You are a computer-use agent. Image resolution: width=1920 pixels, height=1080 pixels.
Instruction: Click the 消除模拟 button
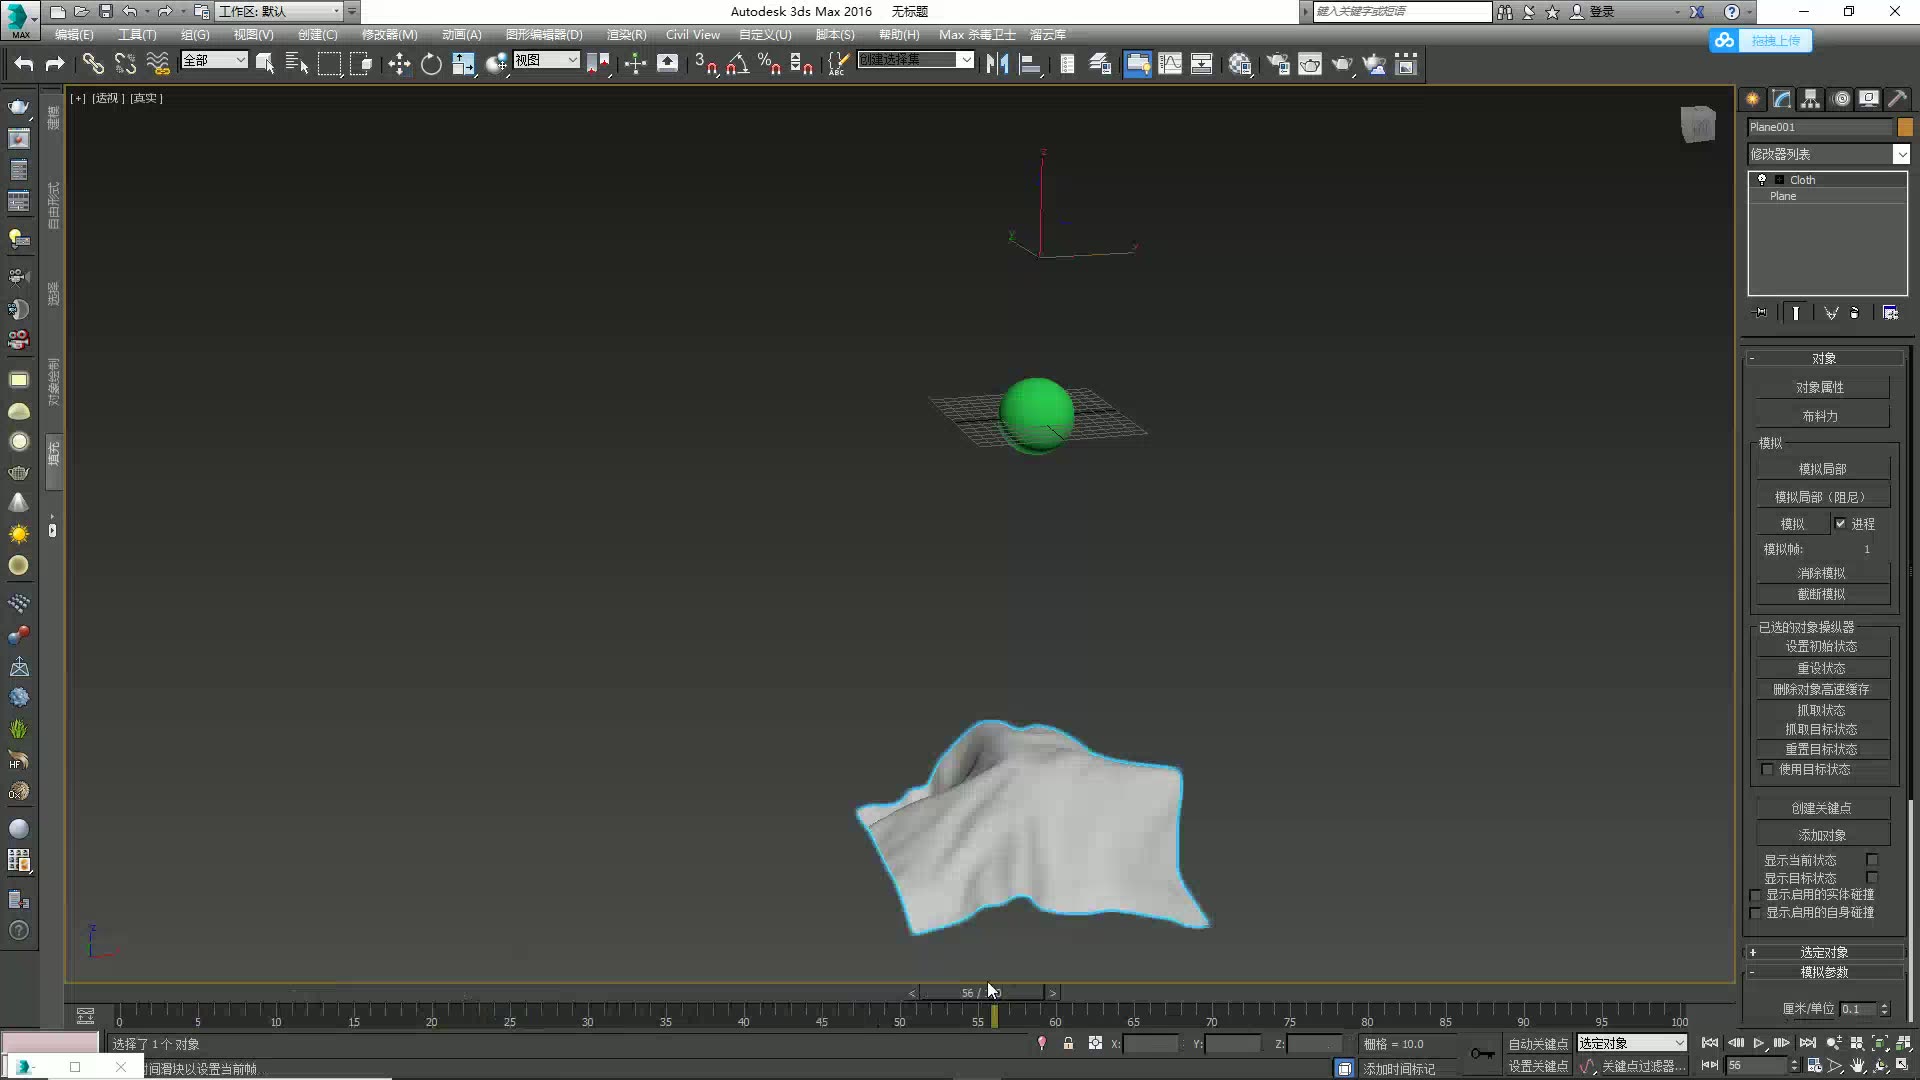tap(1821, 573)
